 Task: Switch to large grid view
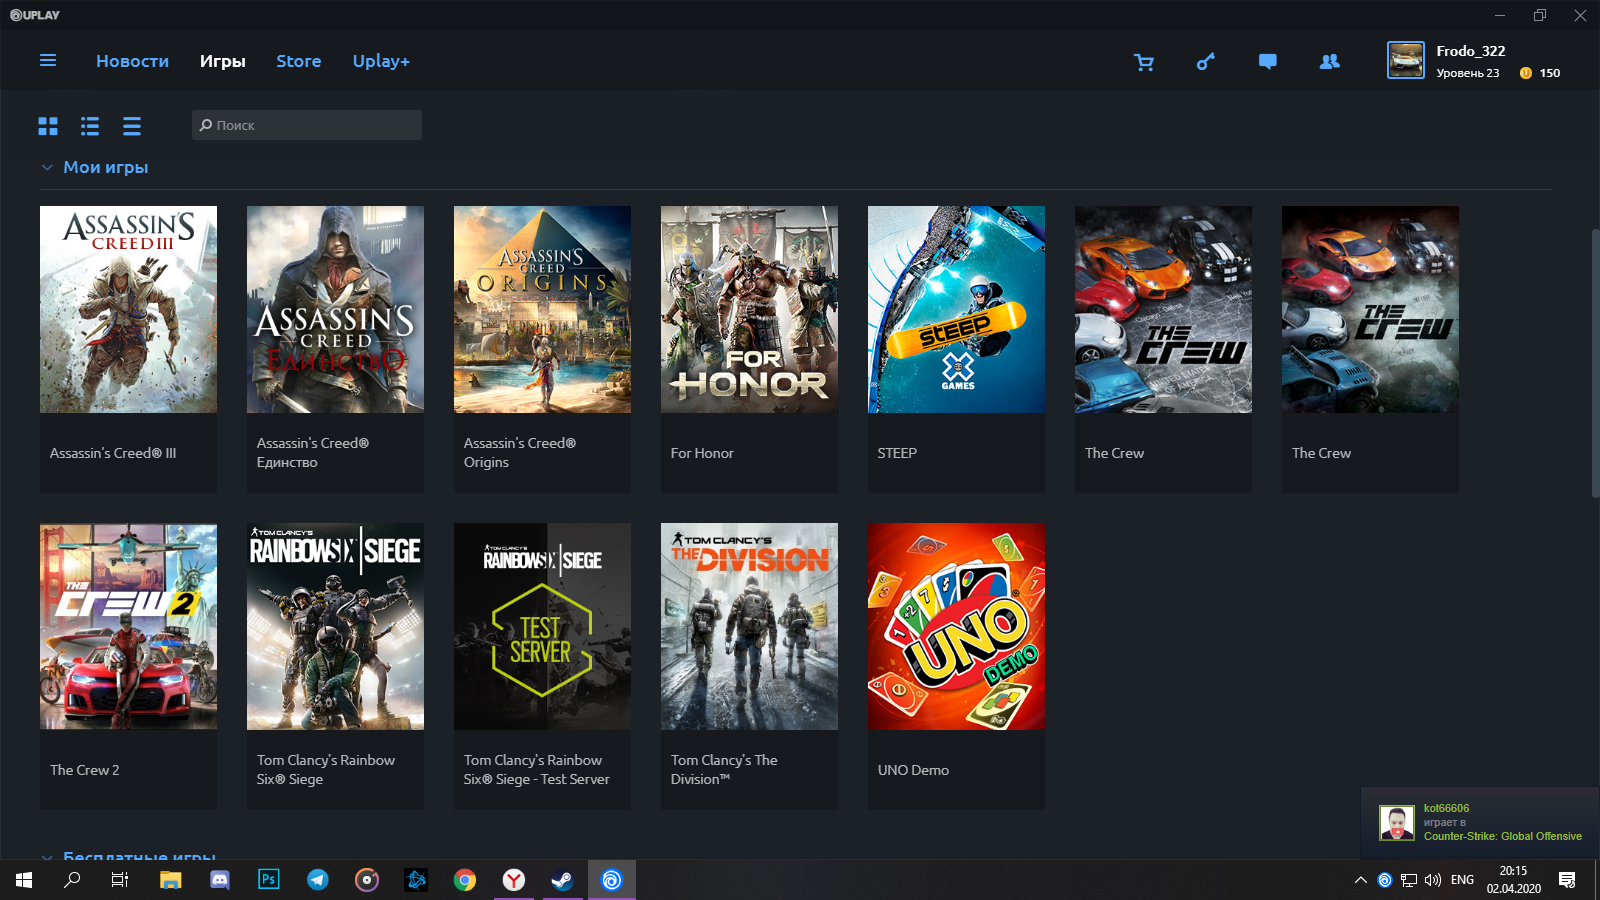[x=48, y=126]
